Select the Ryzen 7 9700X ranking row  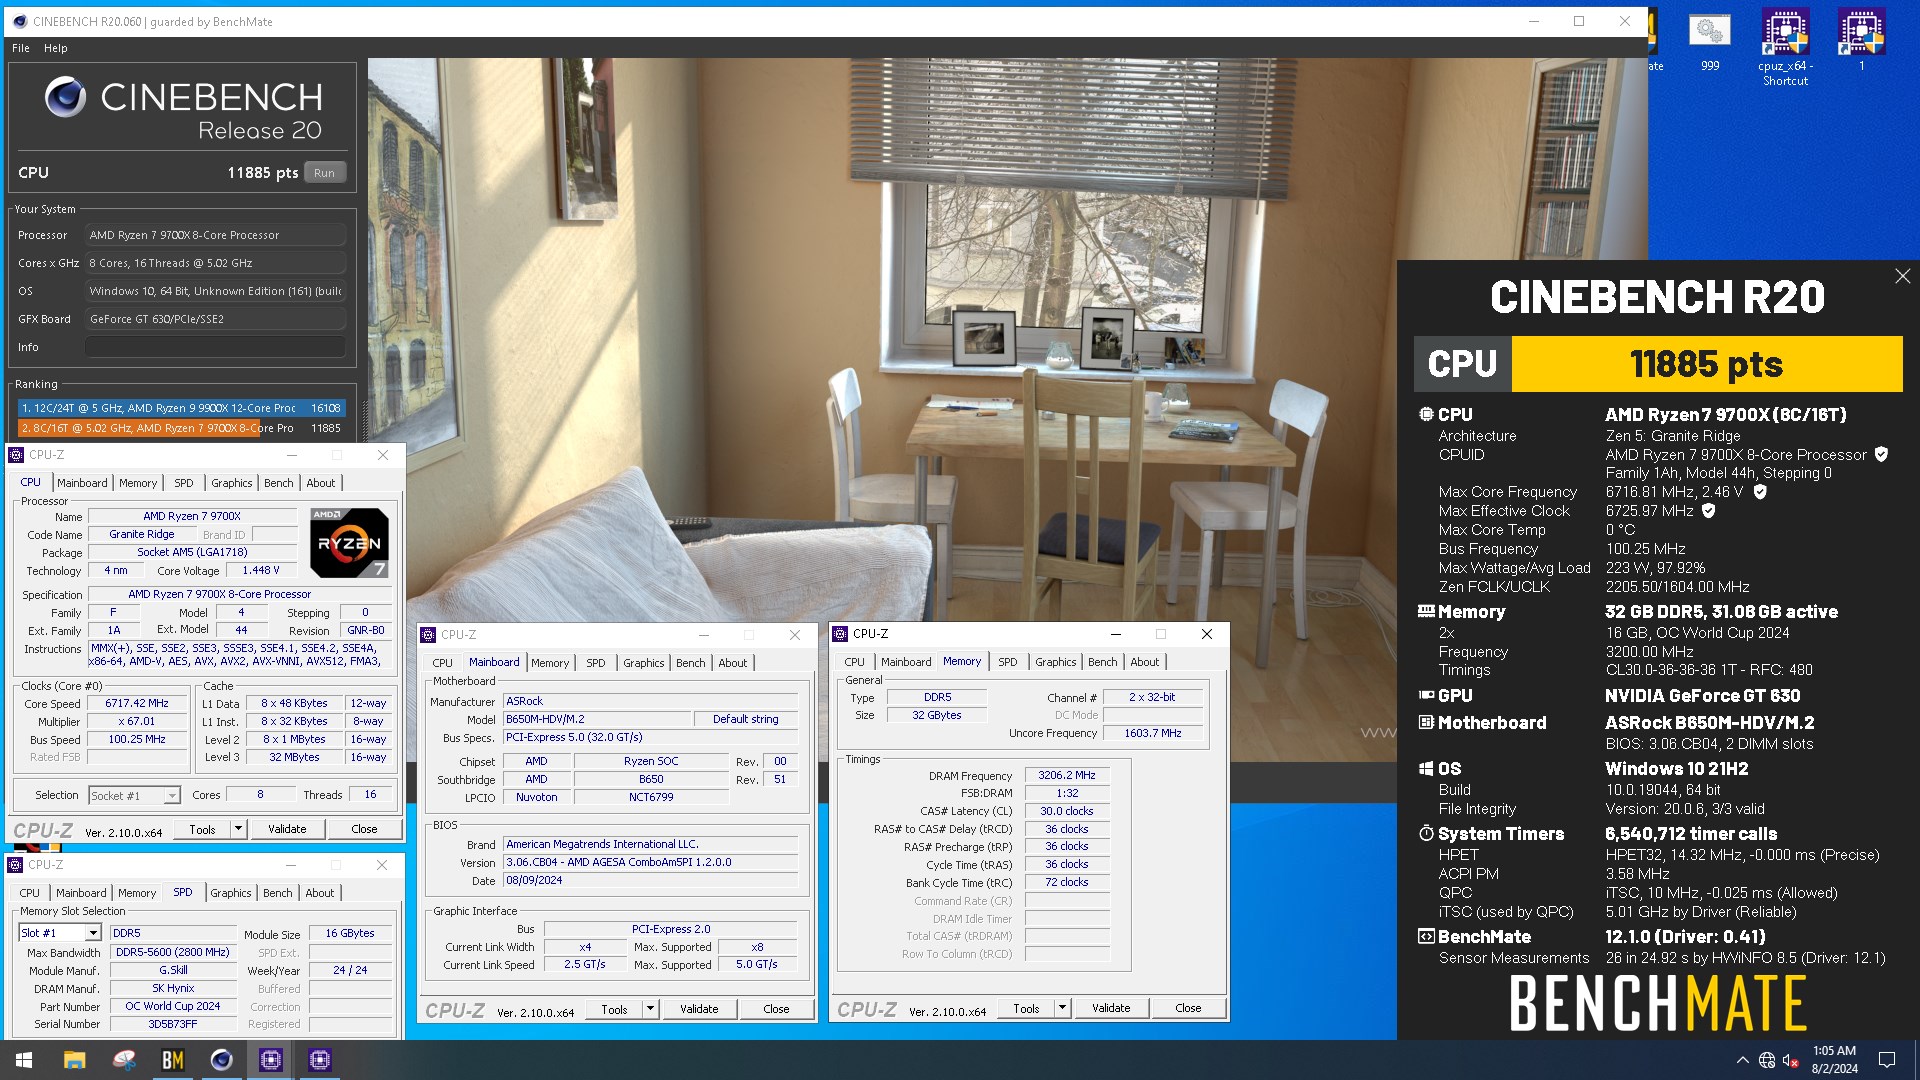(x=181, y=428)
